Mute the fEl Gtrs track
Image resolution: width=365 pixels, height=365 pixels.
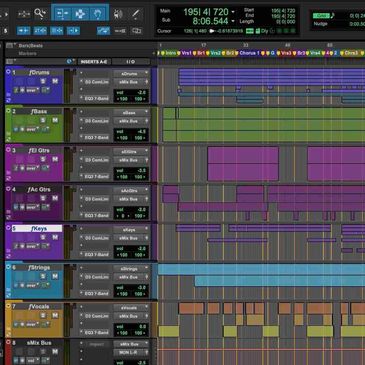tap(55, 159)
